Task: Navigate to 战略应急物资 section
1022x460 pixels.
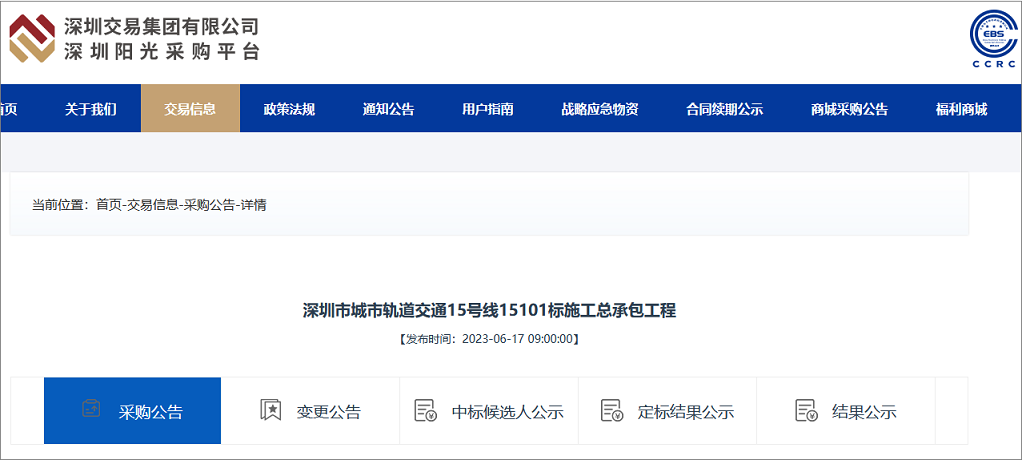Action: click(600, 109)
